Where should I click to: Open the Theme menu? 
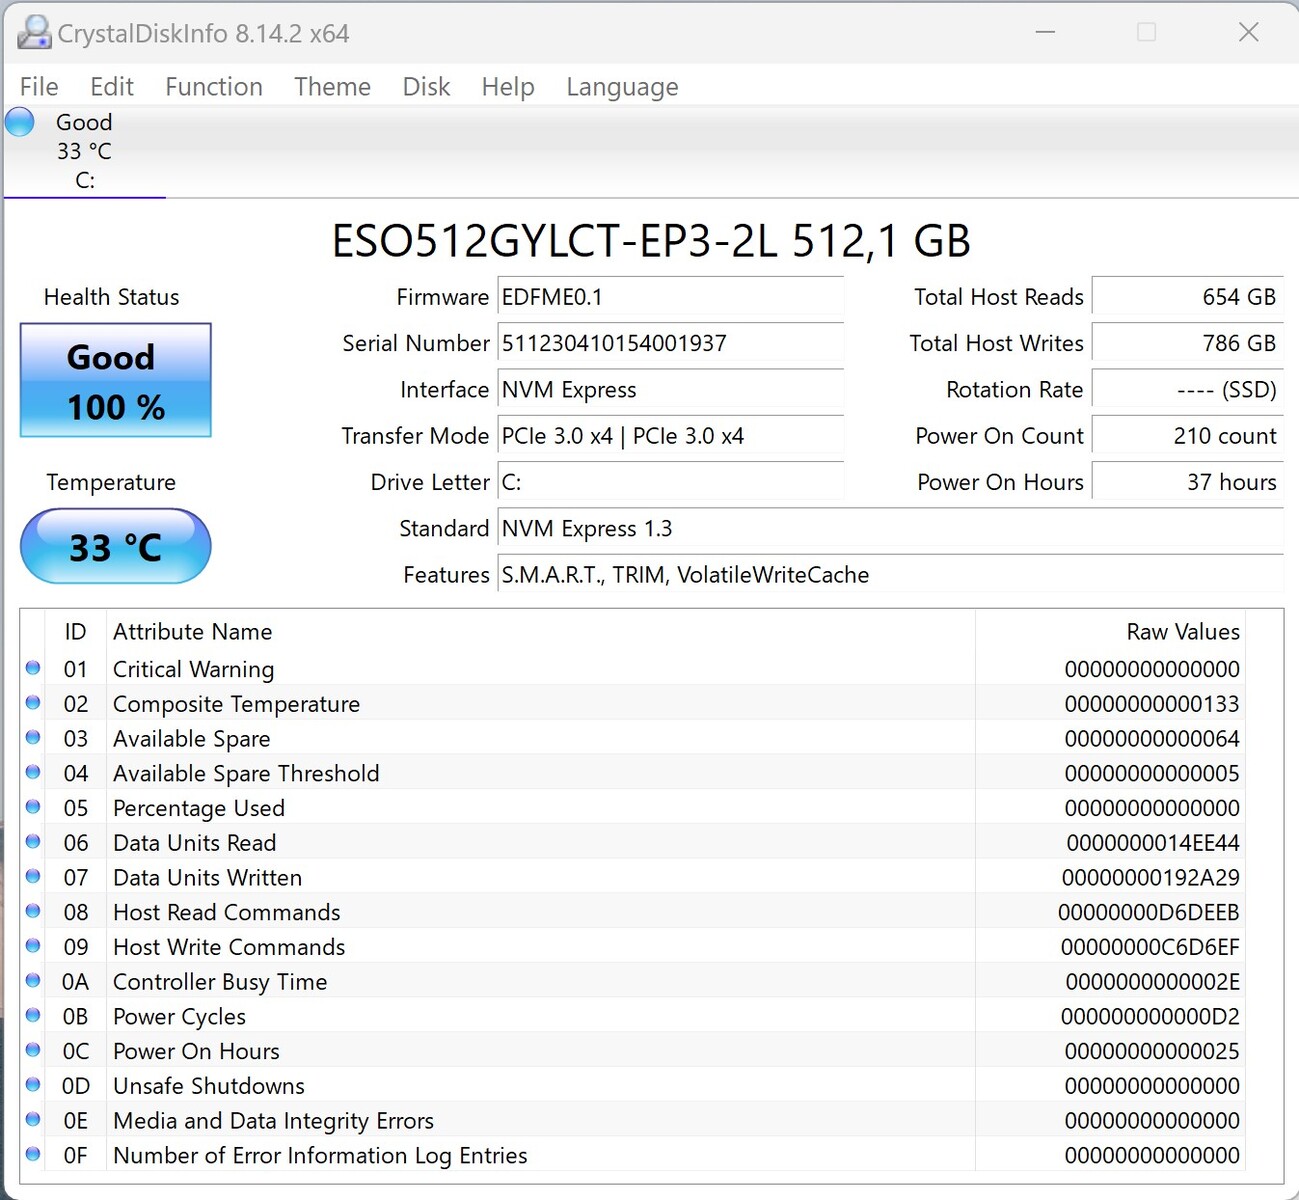pos(332,87)
